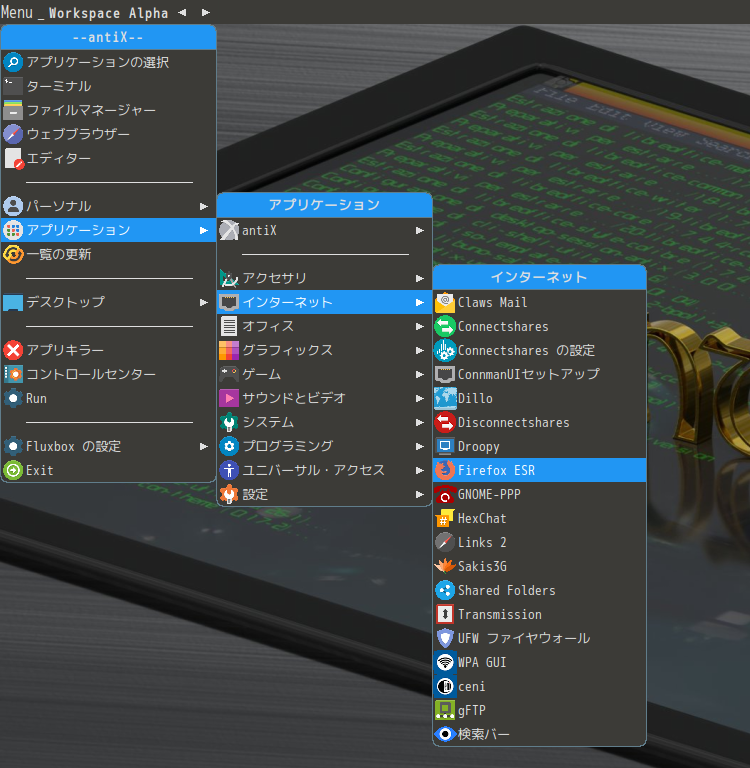Select the インターネット menu entry
Viewport: 750px width, 768px height.
pyautogui.click(x=324, y=302)
